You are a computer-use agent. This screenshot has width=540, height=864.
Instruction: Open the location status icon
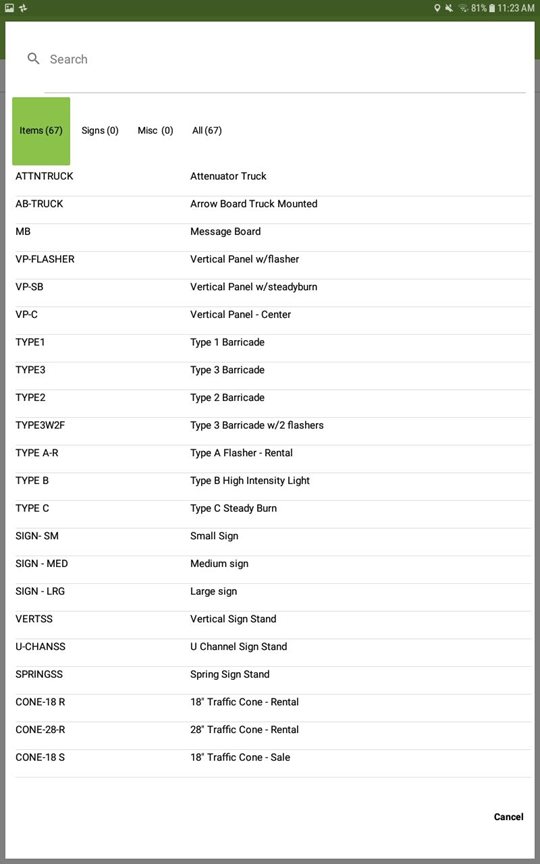click(x=437, y=8)
